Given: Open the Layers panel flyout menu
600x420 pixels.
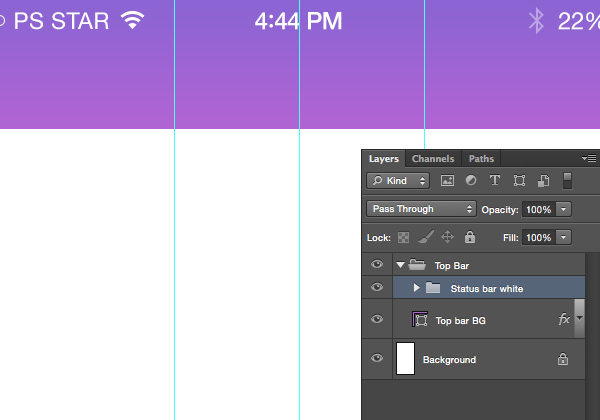Looking at the screenshot, I should coord(589,158).
